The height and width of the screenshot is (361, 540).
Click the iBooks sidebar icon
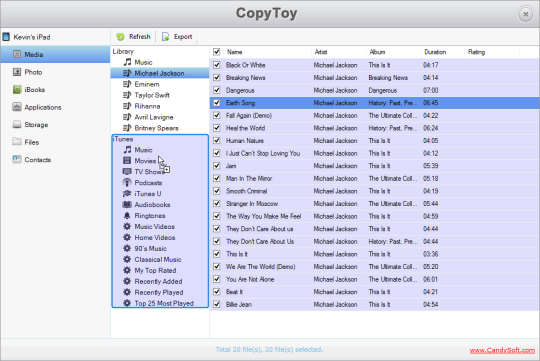pos(17,90)
